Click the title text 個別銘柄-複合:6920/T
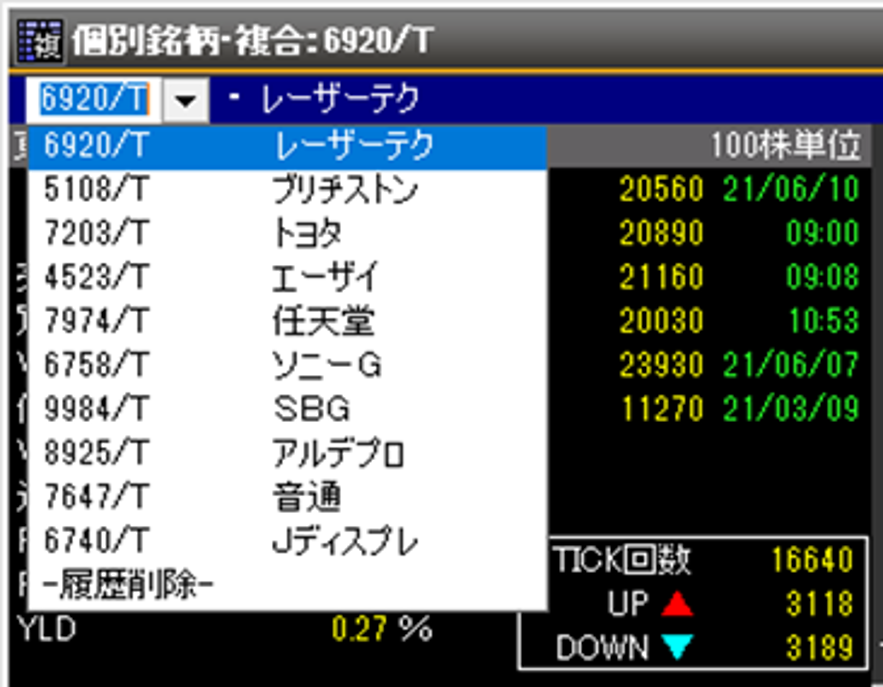This screenshot has height=687, width=883. click(x=252, y=41)
